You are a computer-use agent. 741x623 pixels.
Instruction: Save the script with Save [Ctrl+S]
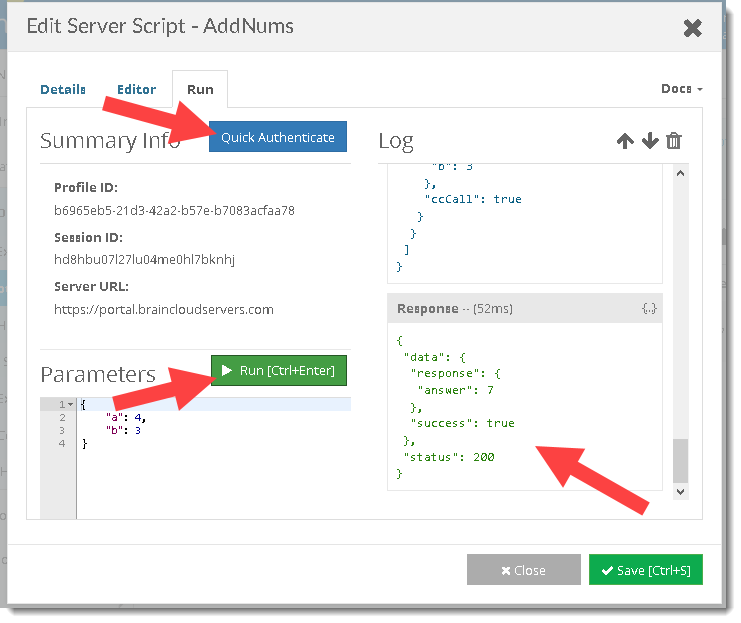pyautogui.click(x=645, y=570)
